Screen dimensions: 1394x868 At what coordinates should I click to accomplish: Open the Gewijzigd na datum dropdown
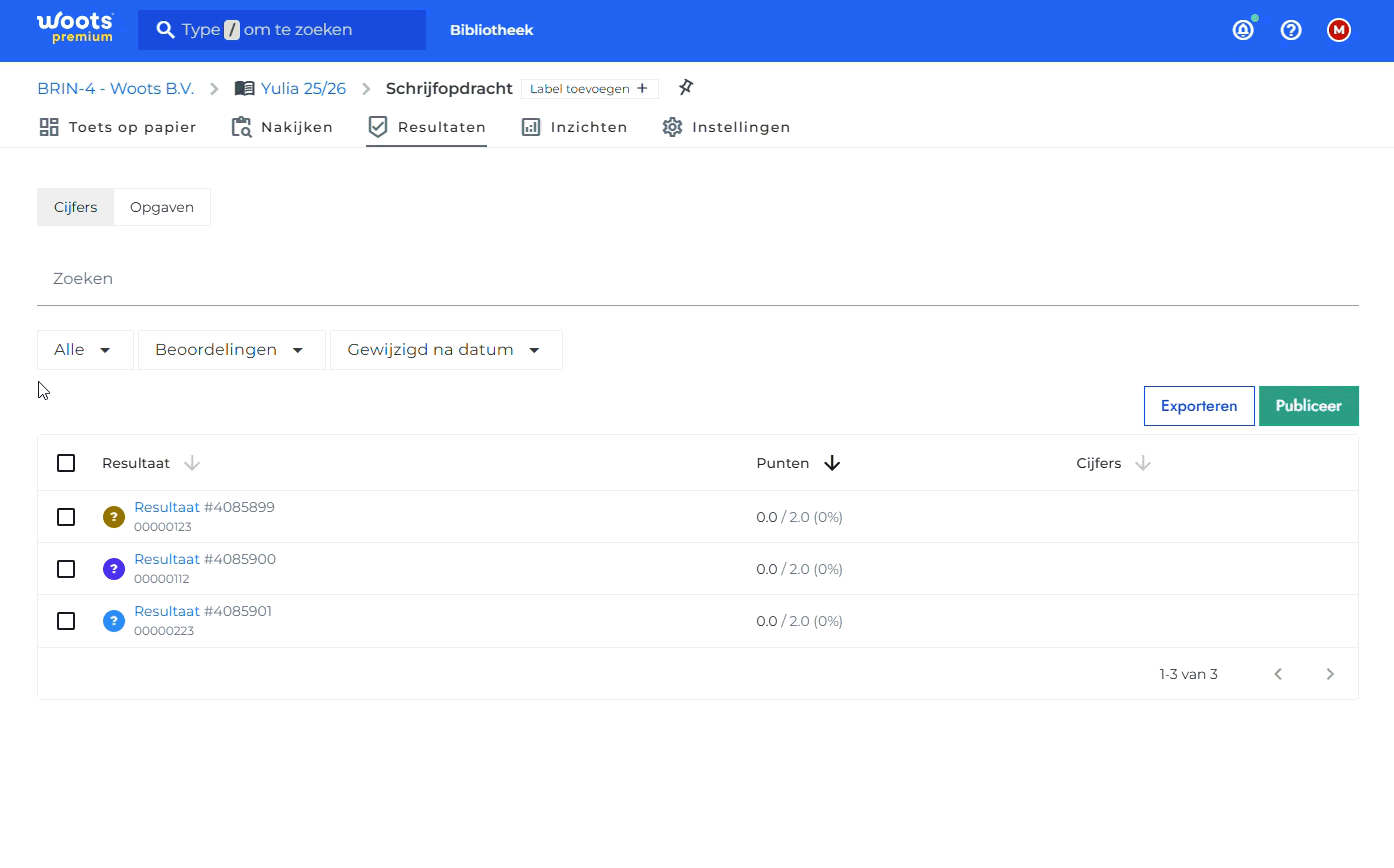[x=446, y=350]
